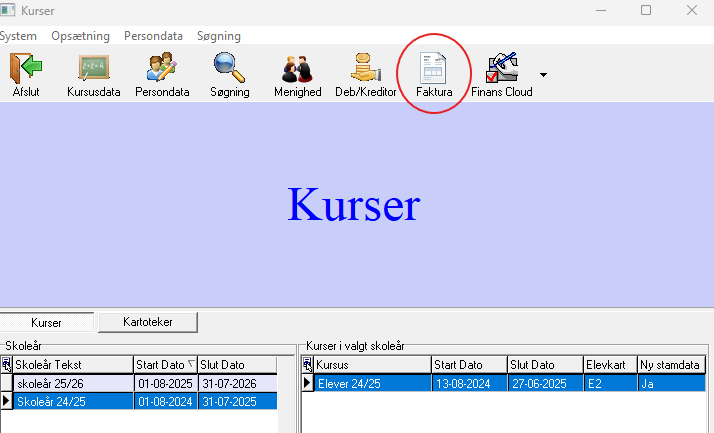Click the 13-08-2024 course start cell
714x433 pixels.
(469, 383)
